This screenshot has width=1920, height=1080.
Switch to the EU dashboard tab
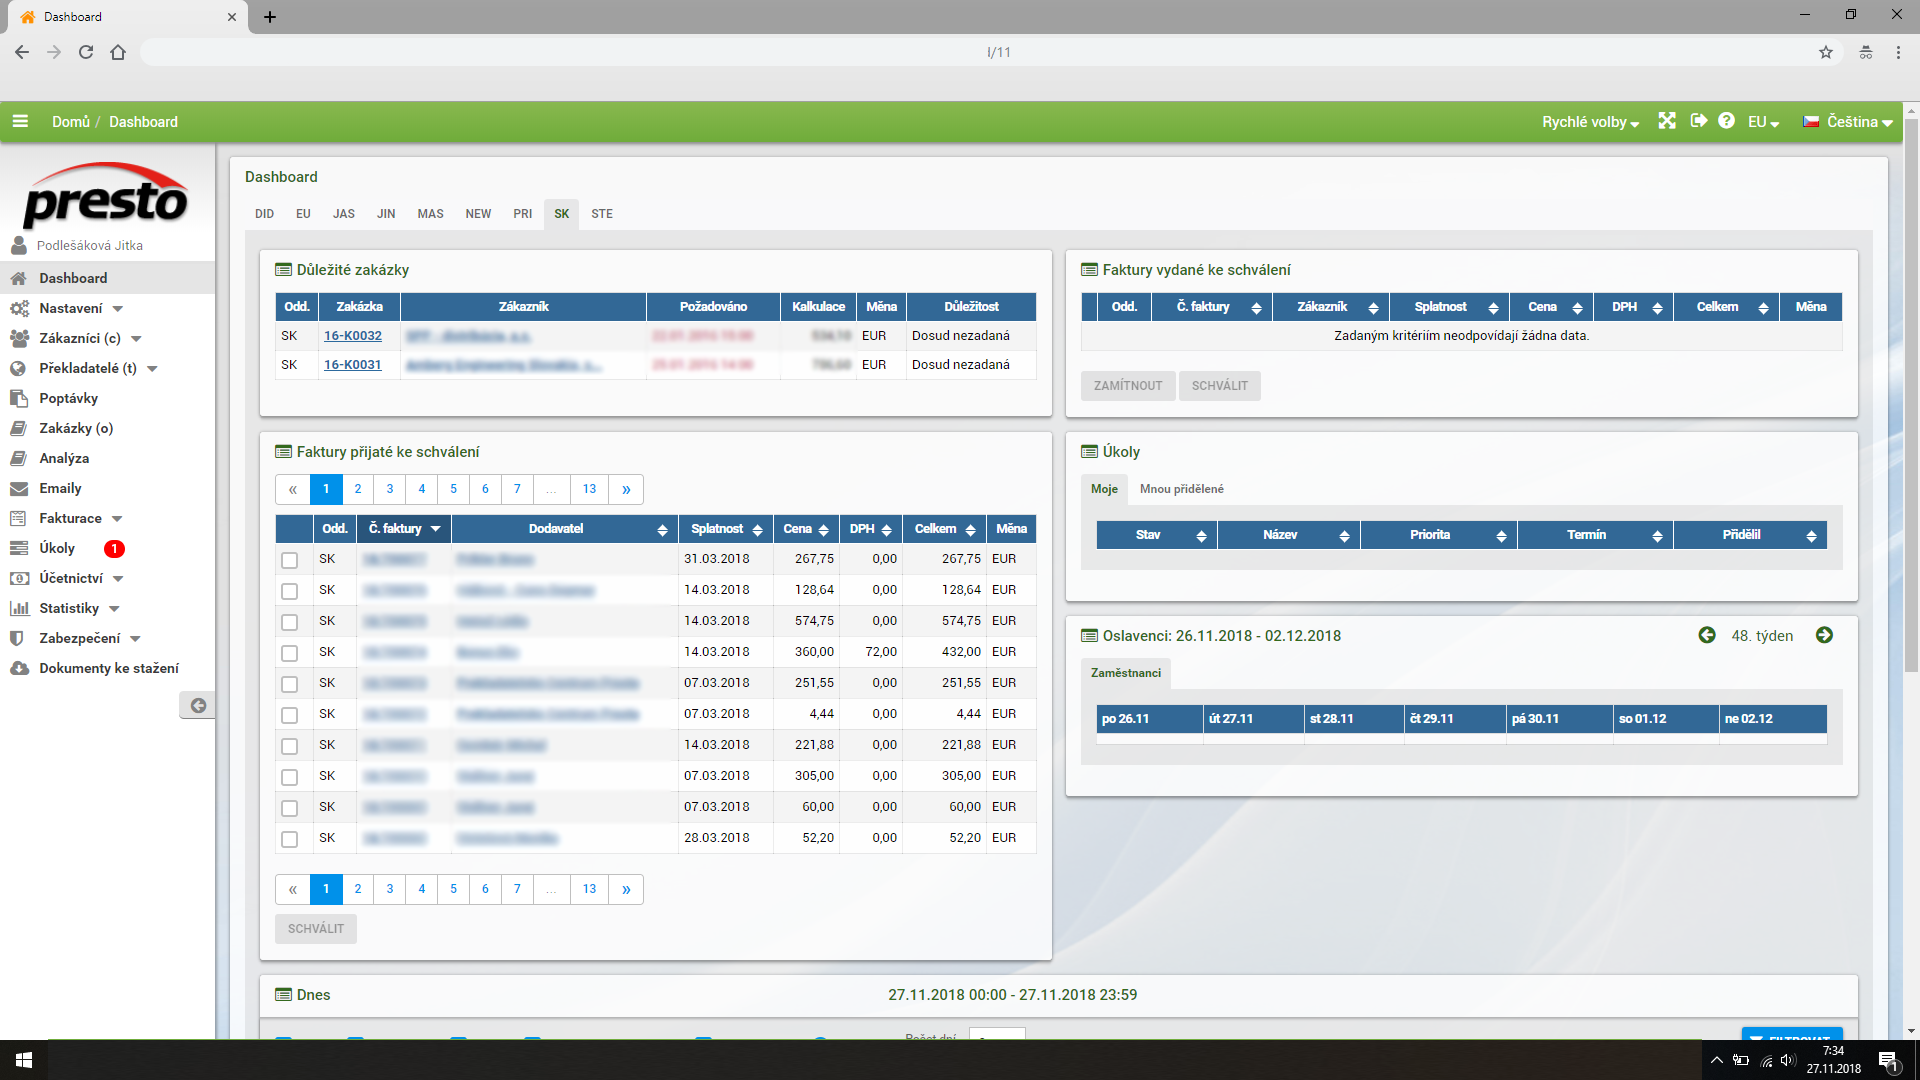(303, 214)
